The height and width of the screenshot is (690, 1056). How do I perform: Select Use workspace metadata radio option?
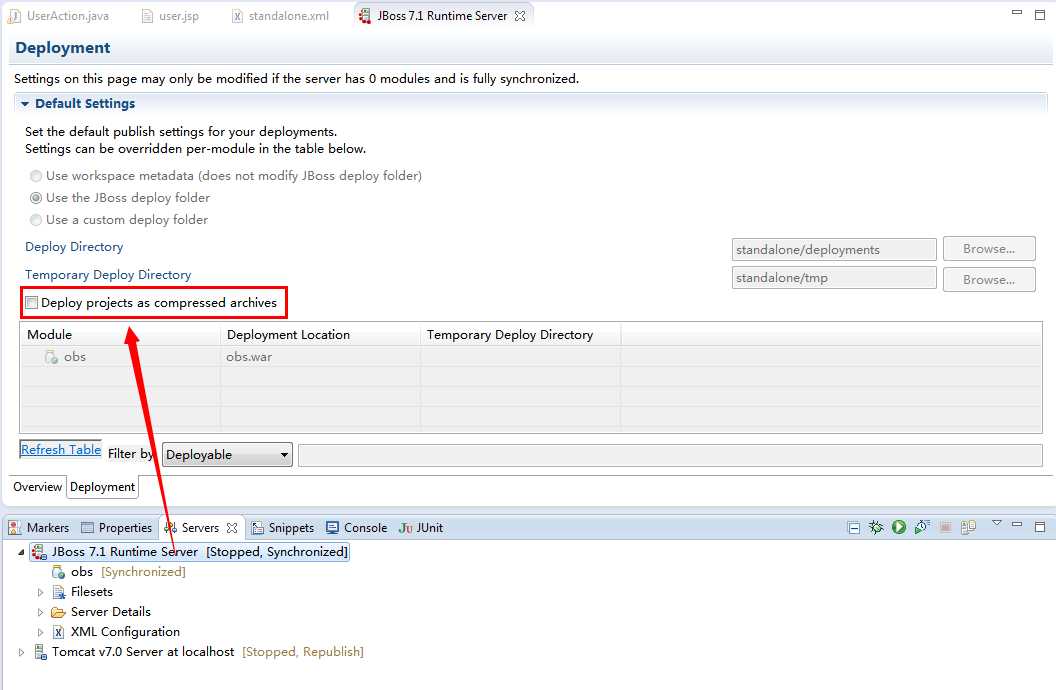(36, 176)
